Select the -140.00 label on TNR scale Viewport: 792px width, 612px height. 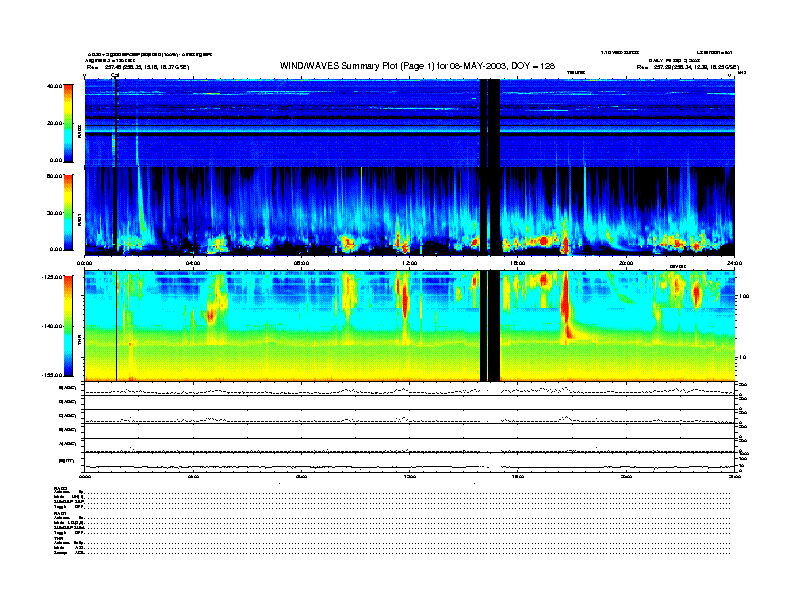pos(52,326)
